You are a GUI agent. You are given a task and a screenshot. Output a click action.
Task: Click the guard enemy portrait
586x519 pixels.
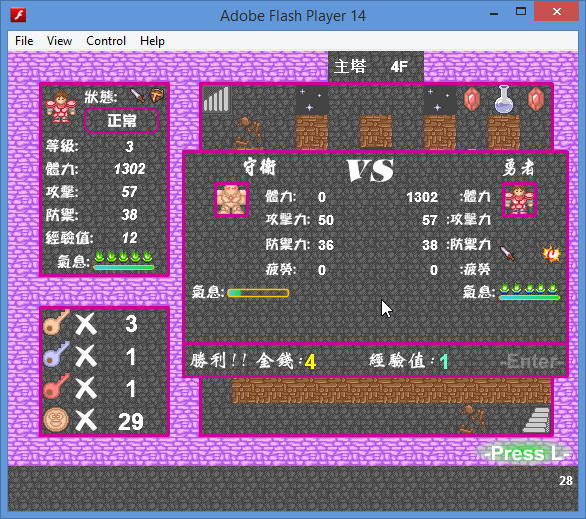[x=231, y=200]
